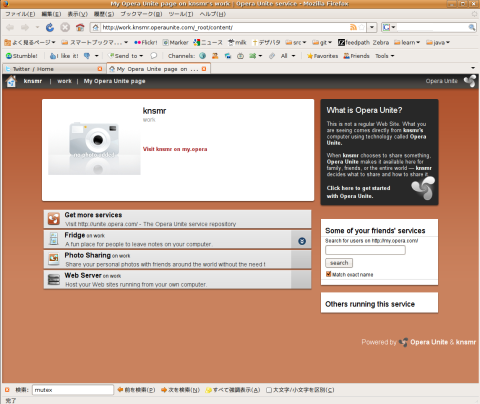Open the ファイル(F) menu
Image resolution: width=480 pixels, height=404 pixels.
click(20, 14)
